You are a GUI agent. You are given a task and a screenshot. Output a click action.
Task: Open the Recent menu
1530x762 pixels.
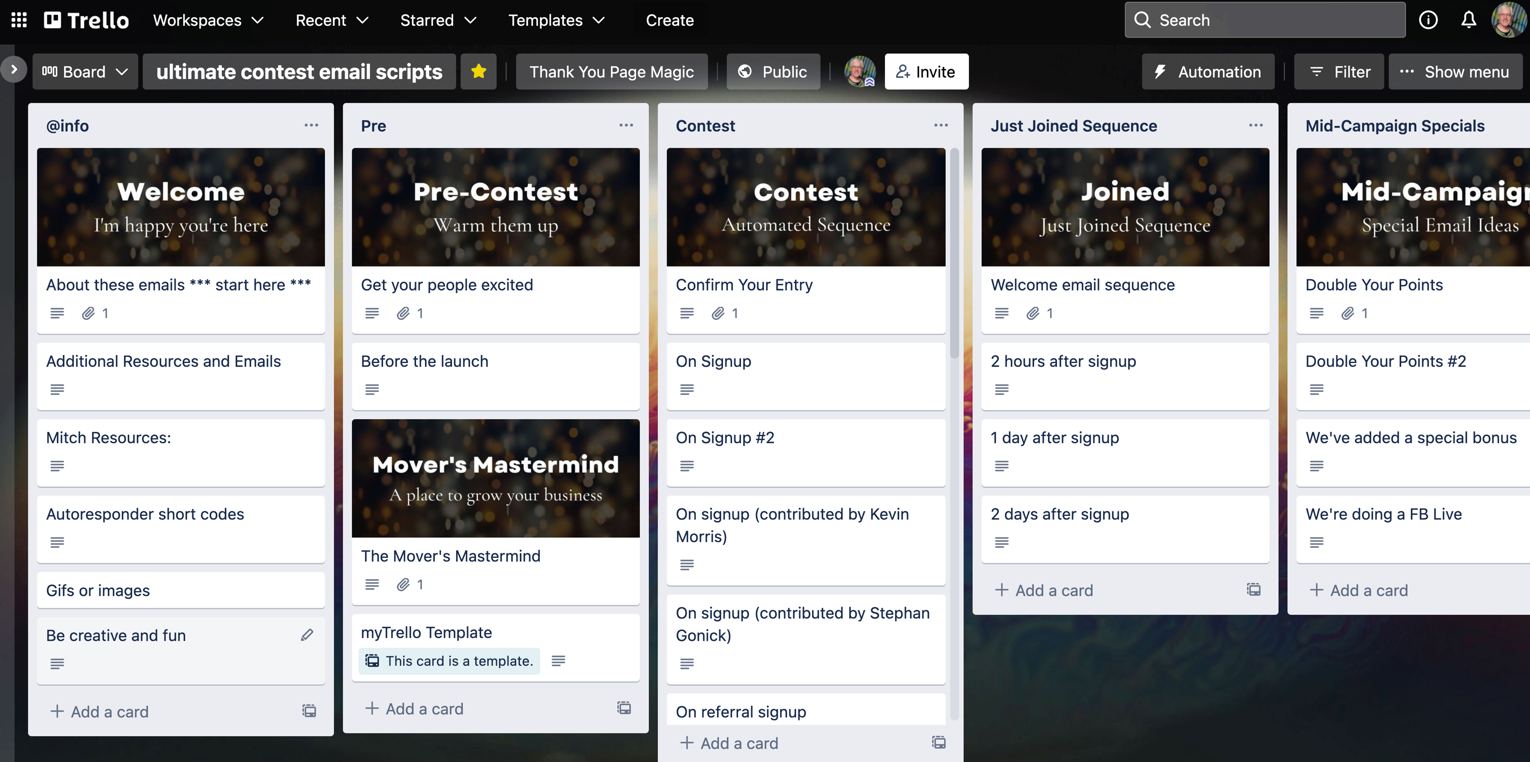pyautogui.click(x=331, y=20)
